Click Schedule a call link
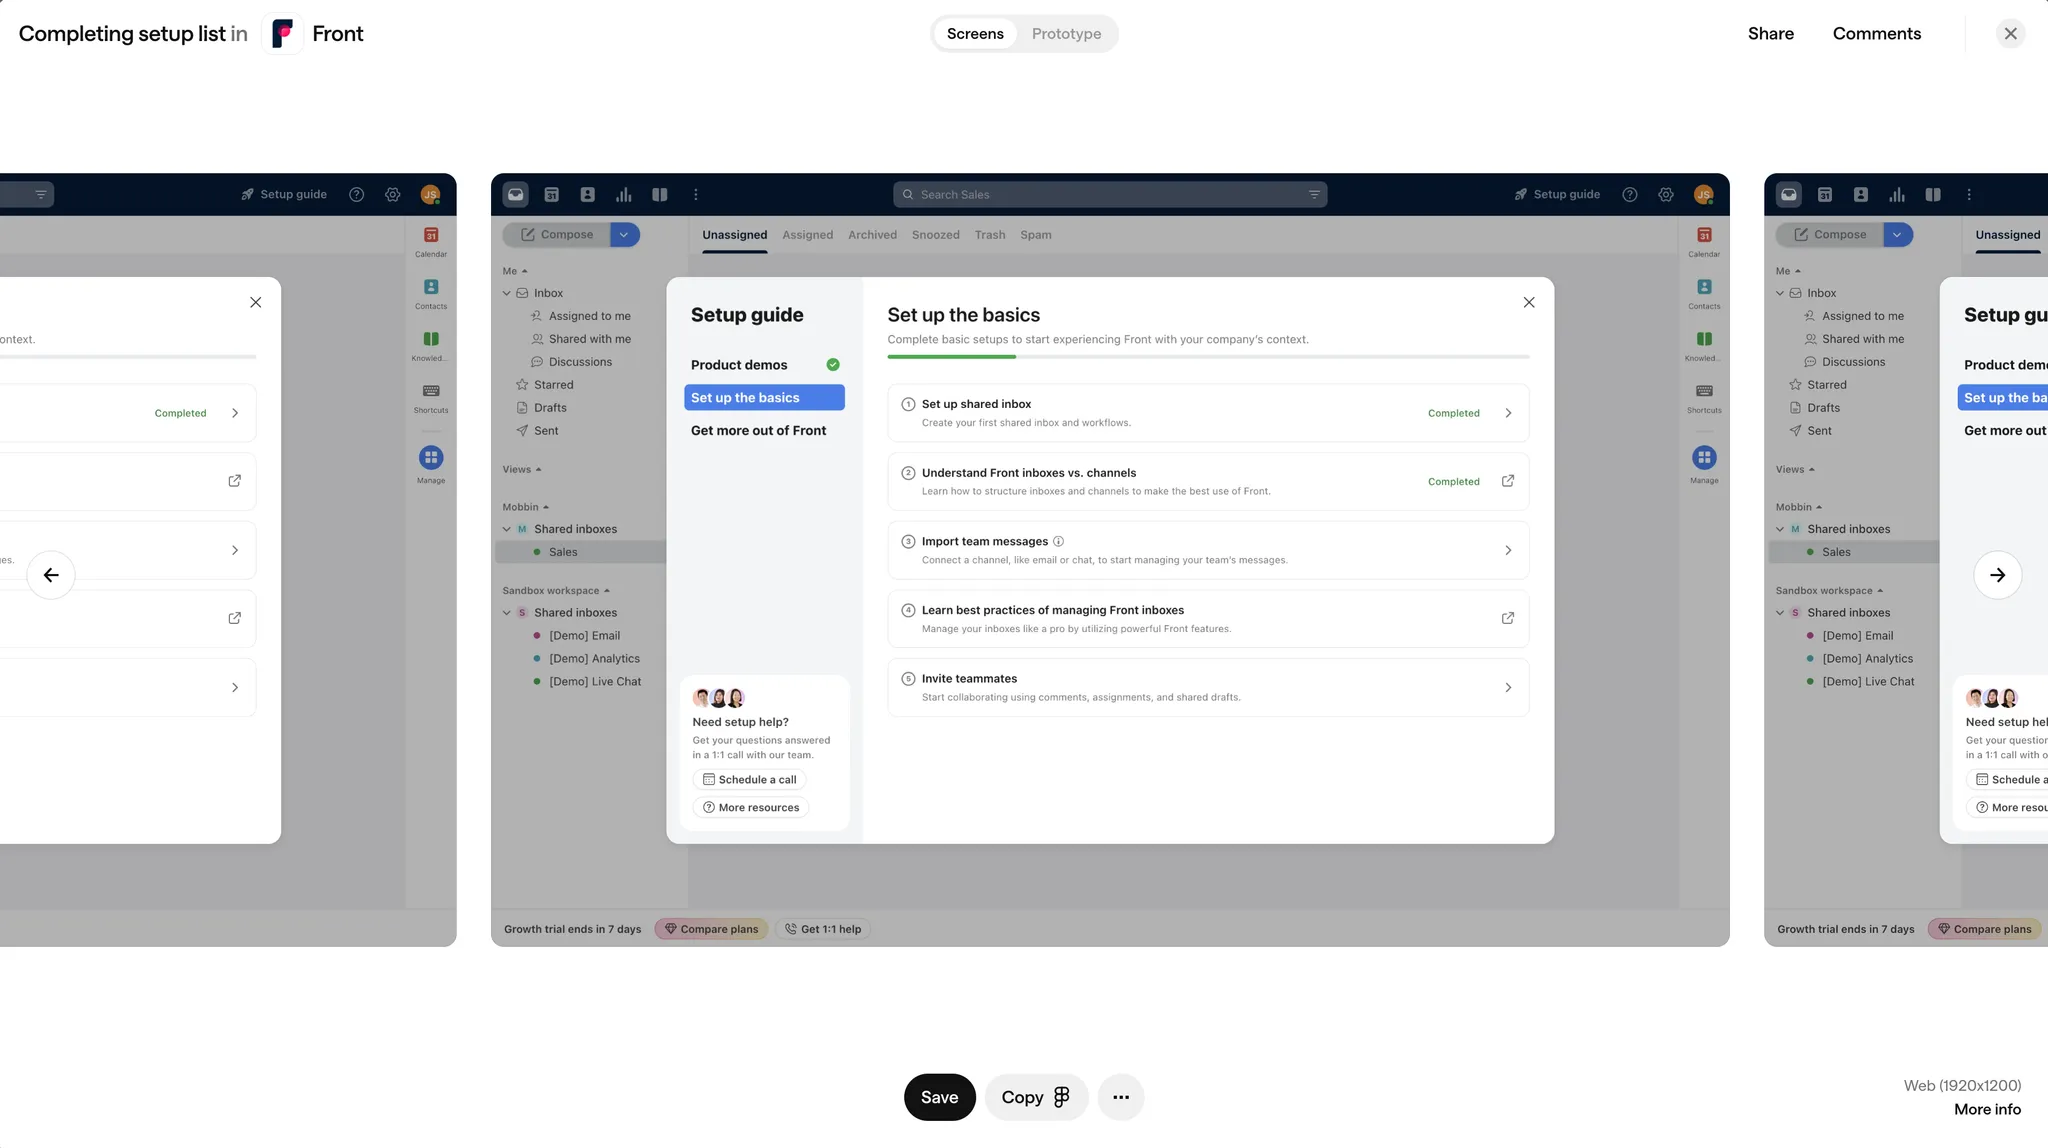The width and height of the screenshot is (2048, 1148). (751, 779)
